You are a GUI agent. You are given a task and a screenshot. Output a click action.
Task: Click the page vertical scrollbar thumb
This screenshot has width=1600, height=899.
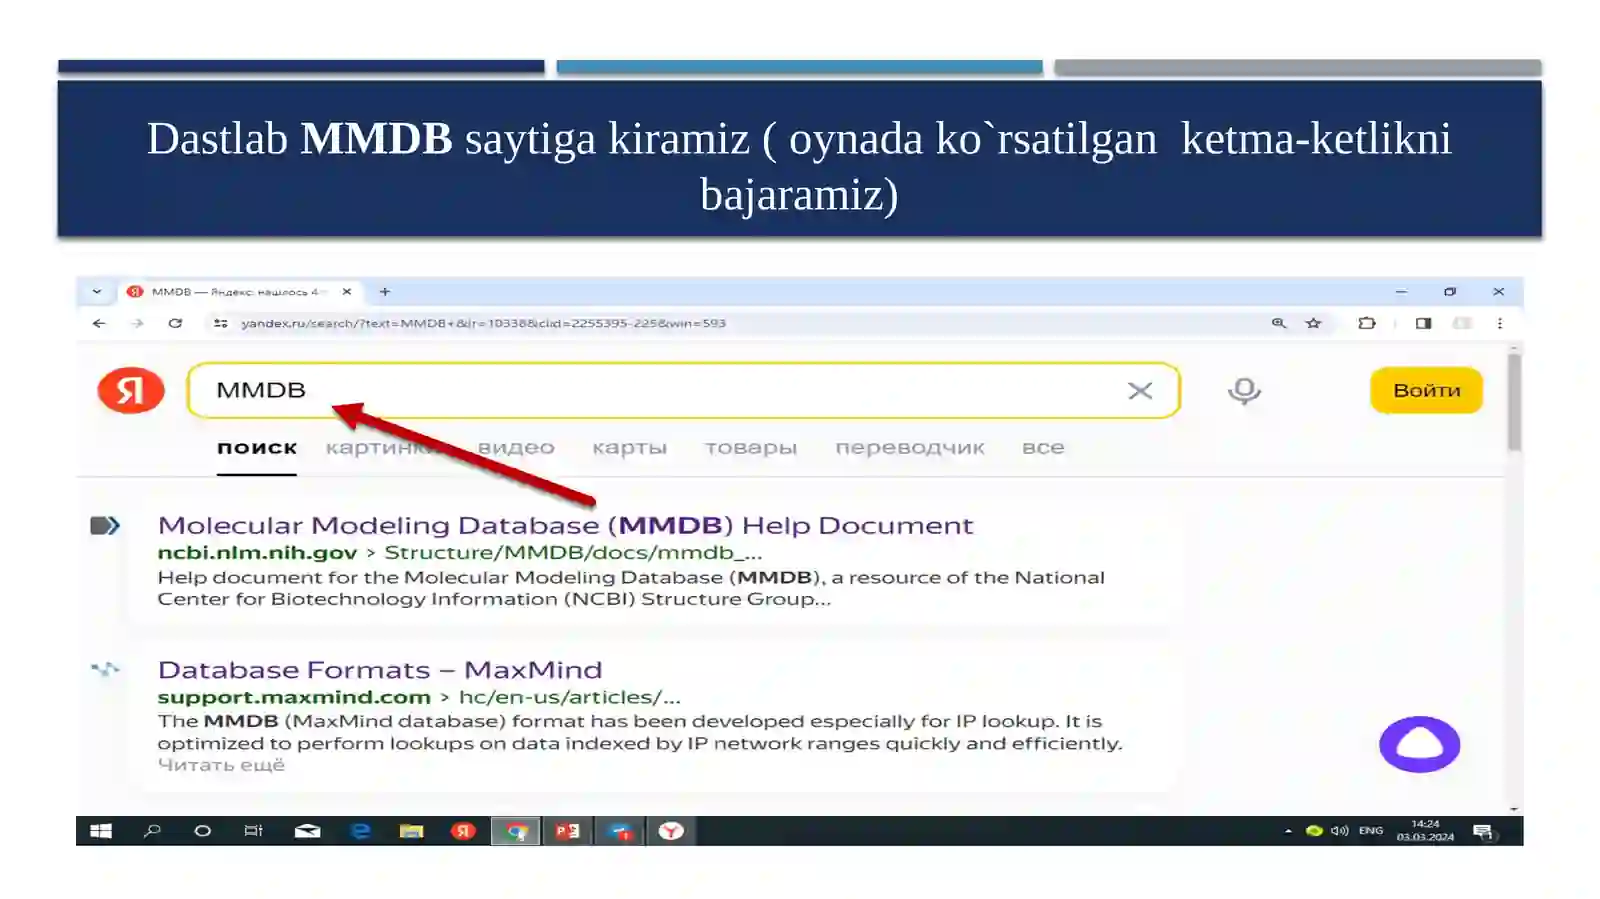coord(1514,402)
